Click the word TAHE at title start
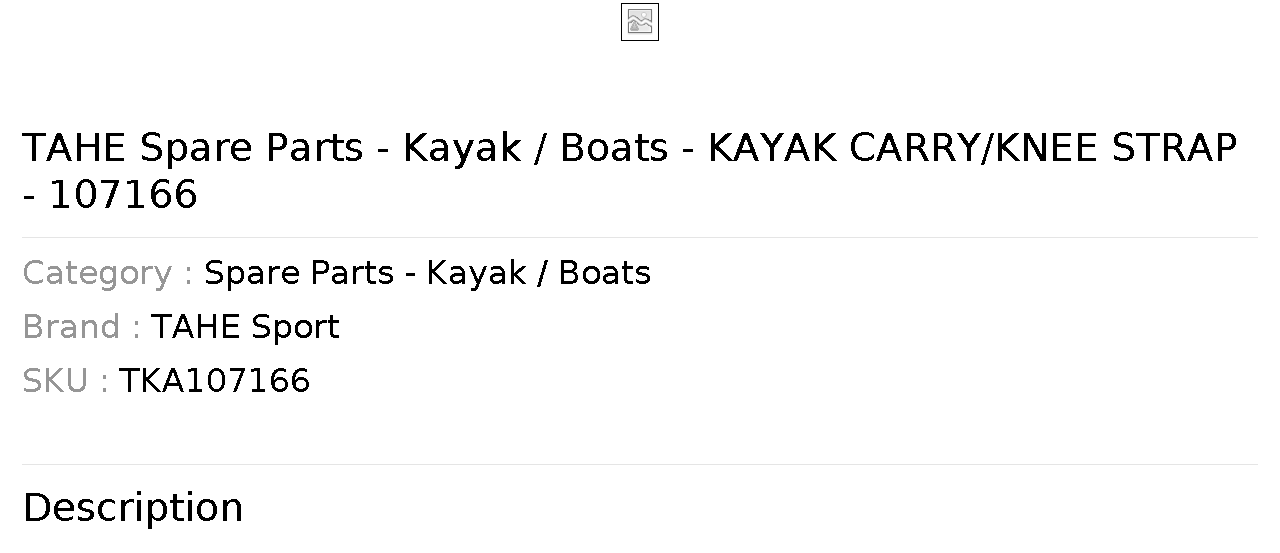This screenshot has height=553, width=1280. pos(74,148)
